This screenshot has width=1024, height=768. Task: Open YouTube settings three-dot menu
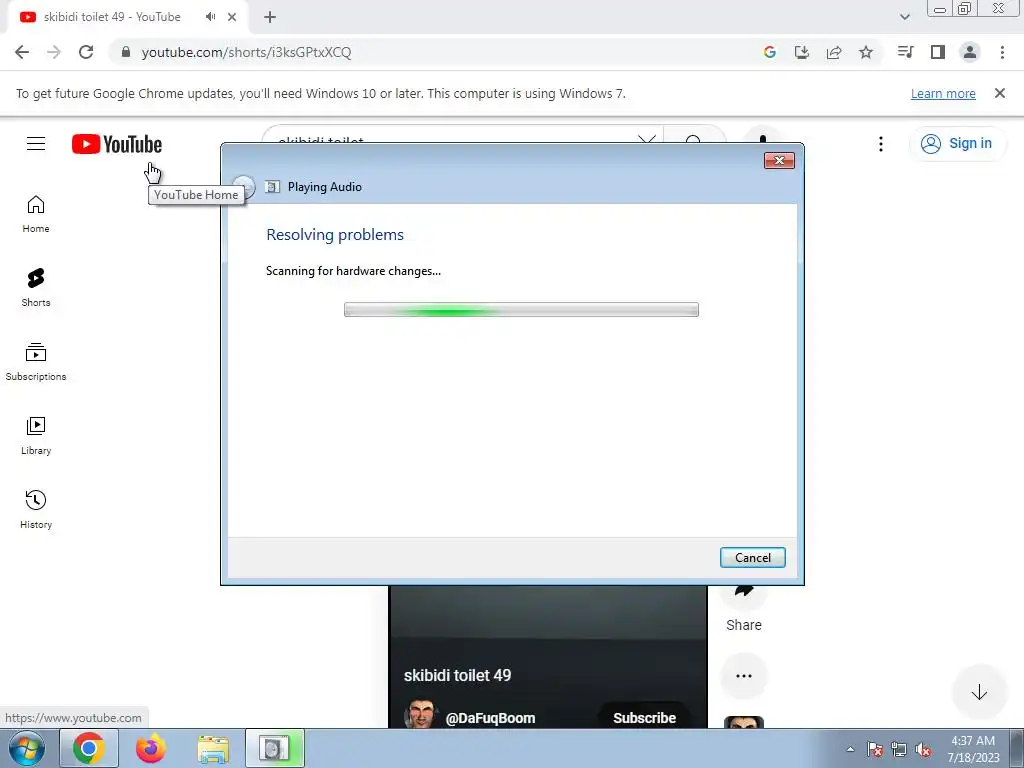[881, 144]
